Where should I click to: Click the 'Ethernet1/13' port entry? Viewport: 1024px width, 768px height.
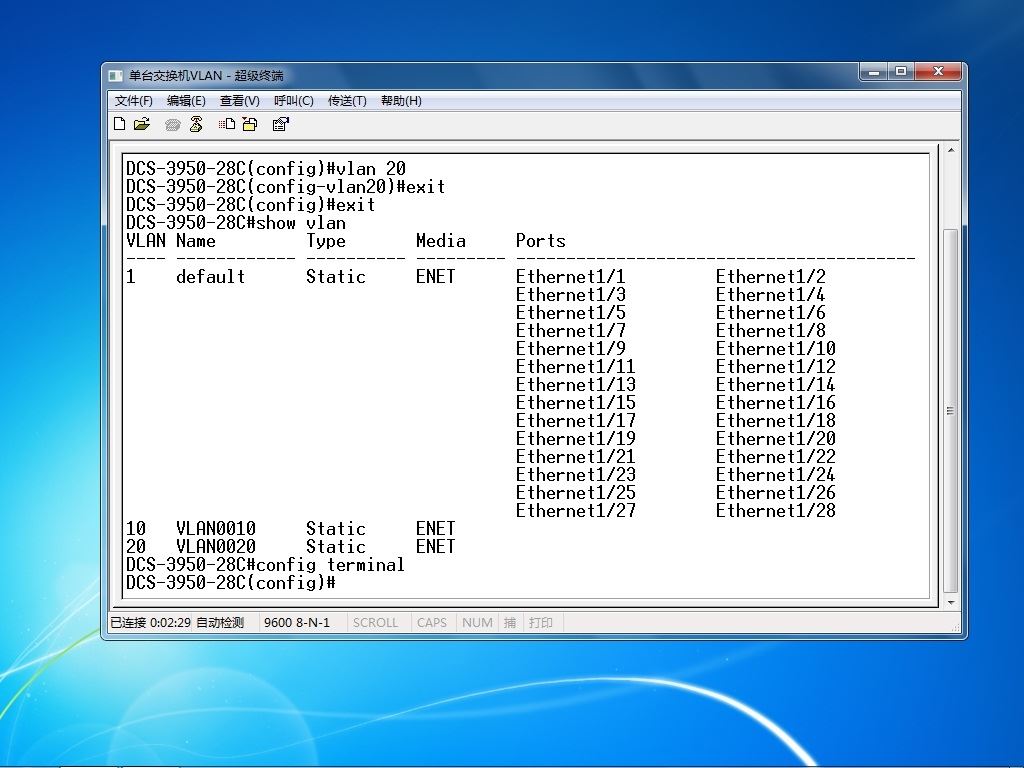pos(576,385)
